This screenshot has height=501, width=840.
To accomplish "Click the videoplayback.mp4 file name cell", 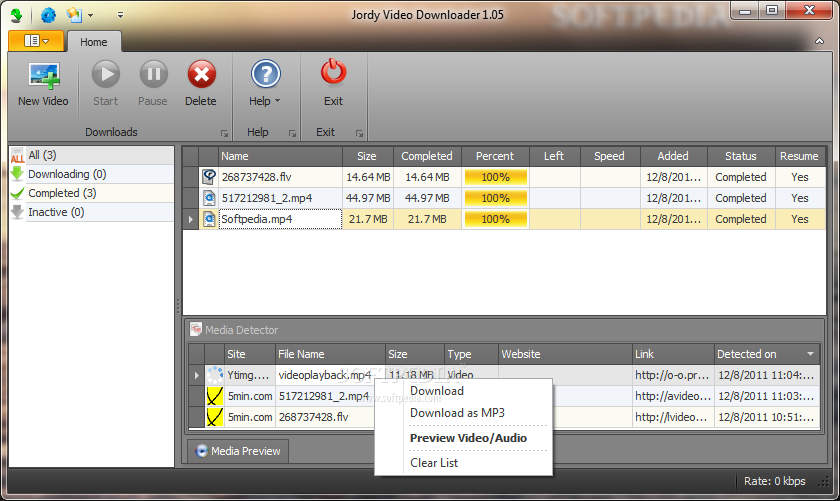I will point(330,375).
